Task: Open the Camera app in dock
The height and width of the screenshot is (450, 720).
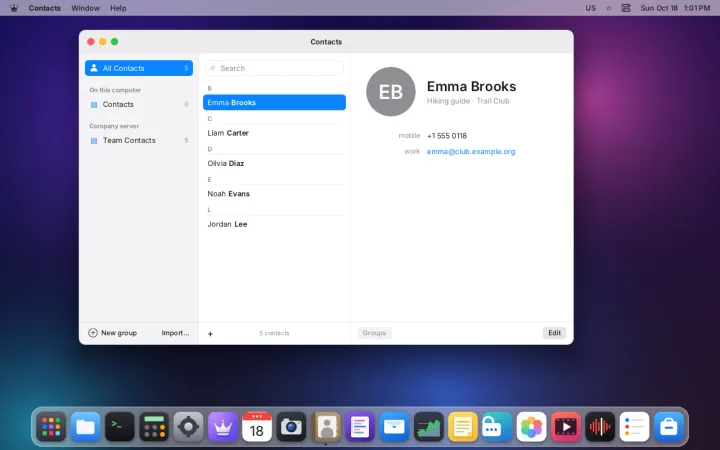Action: 291,427
